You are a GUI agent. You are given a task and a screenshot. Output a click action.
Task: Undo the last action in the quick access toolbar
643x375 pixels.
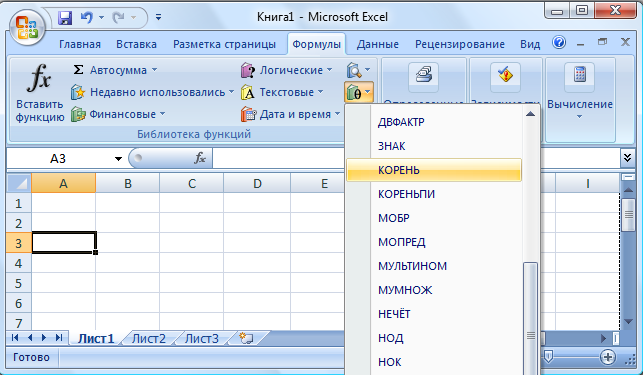87,18
